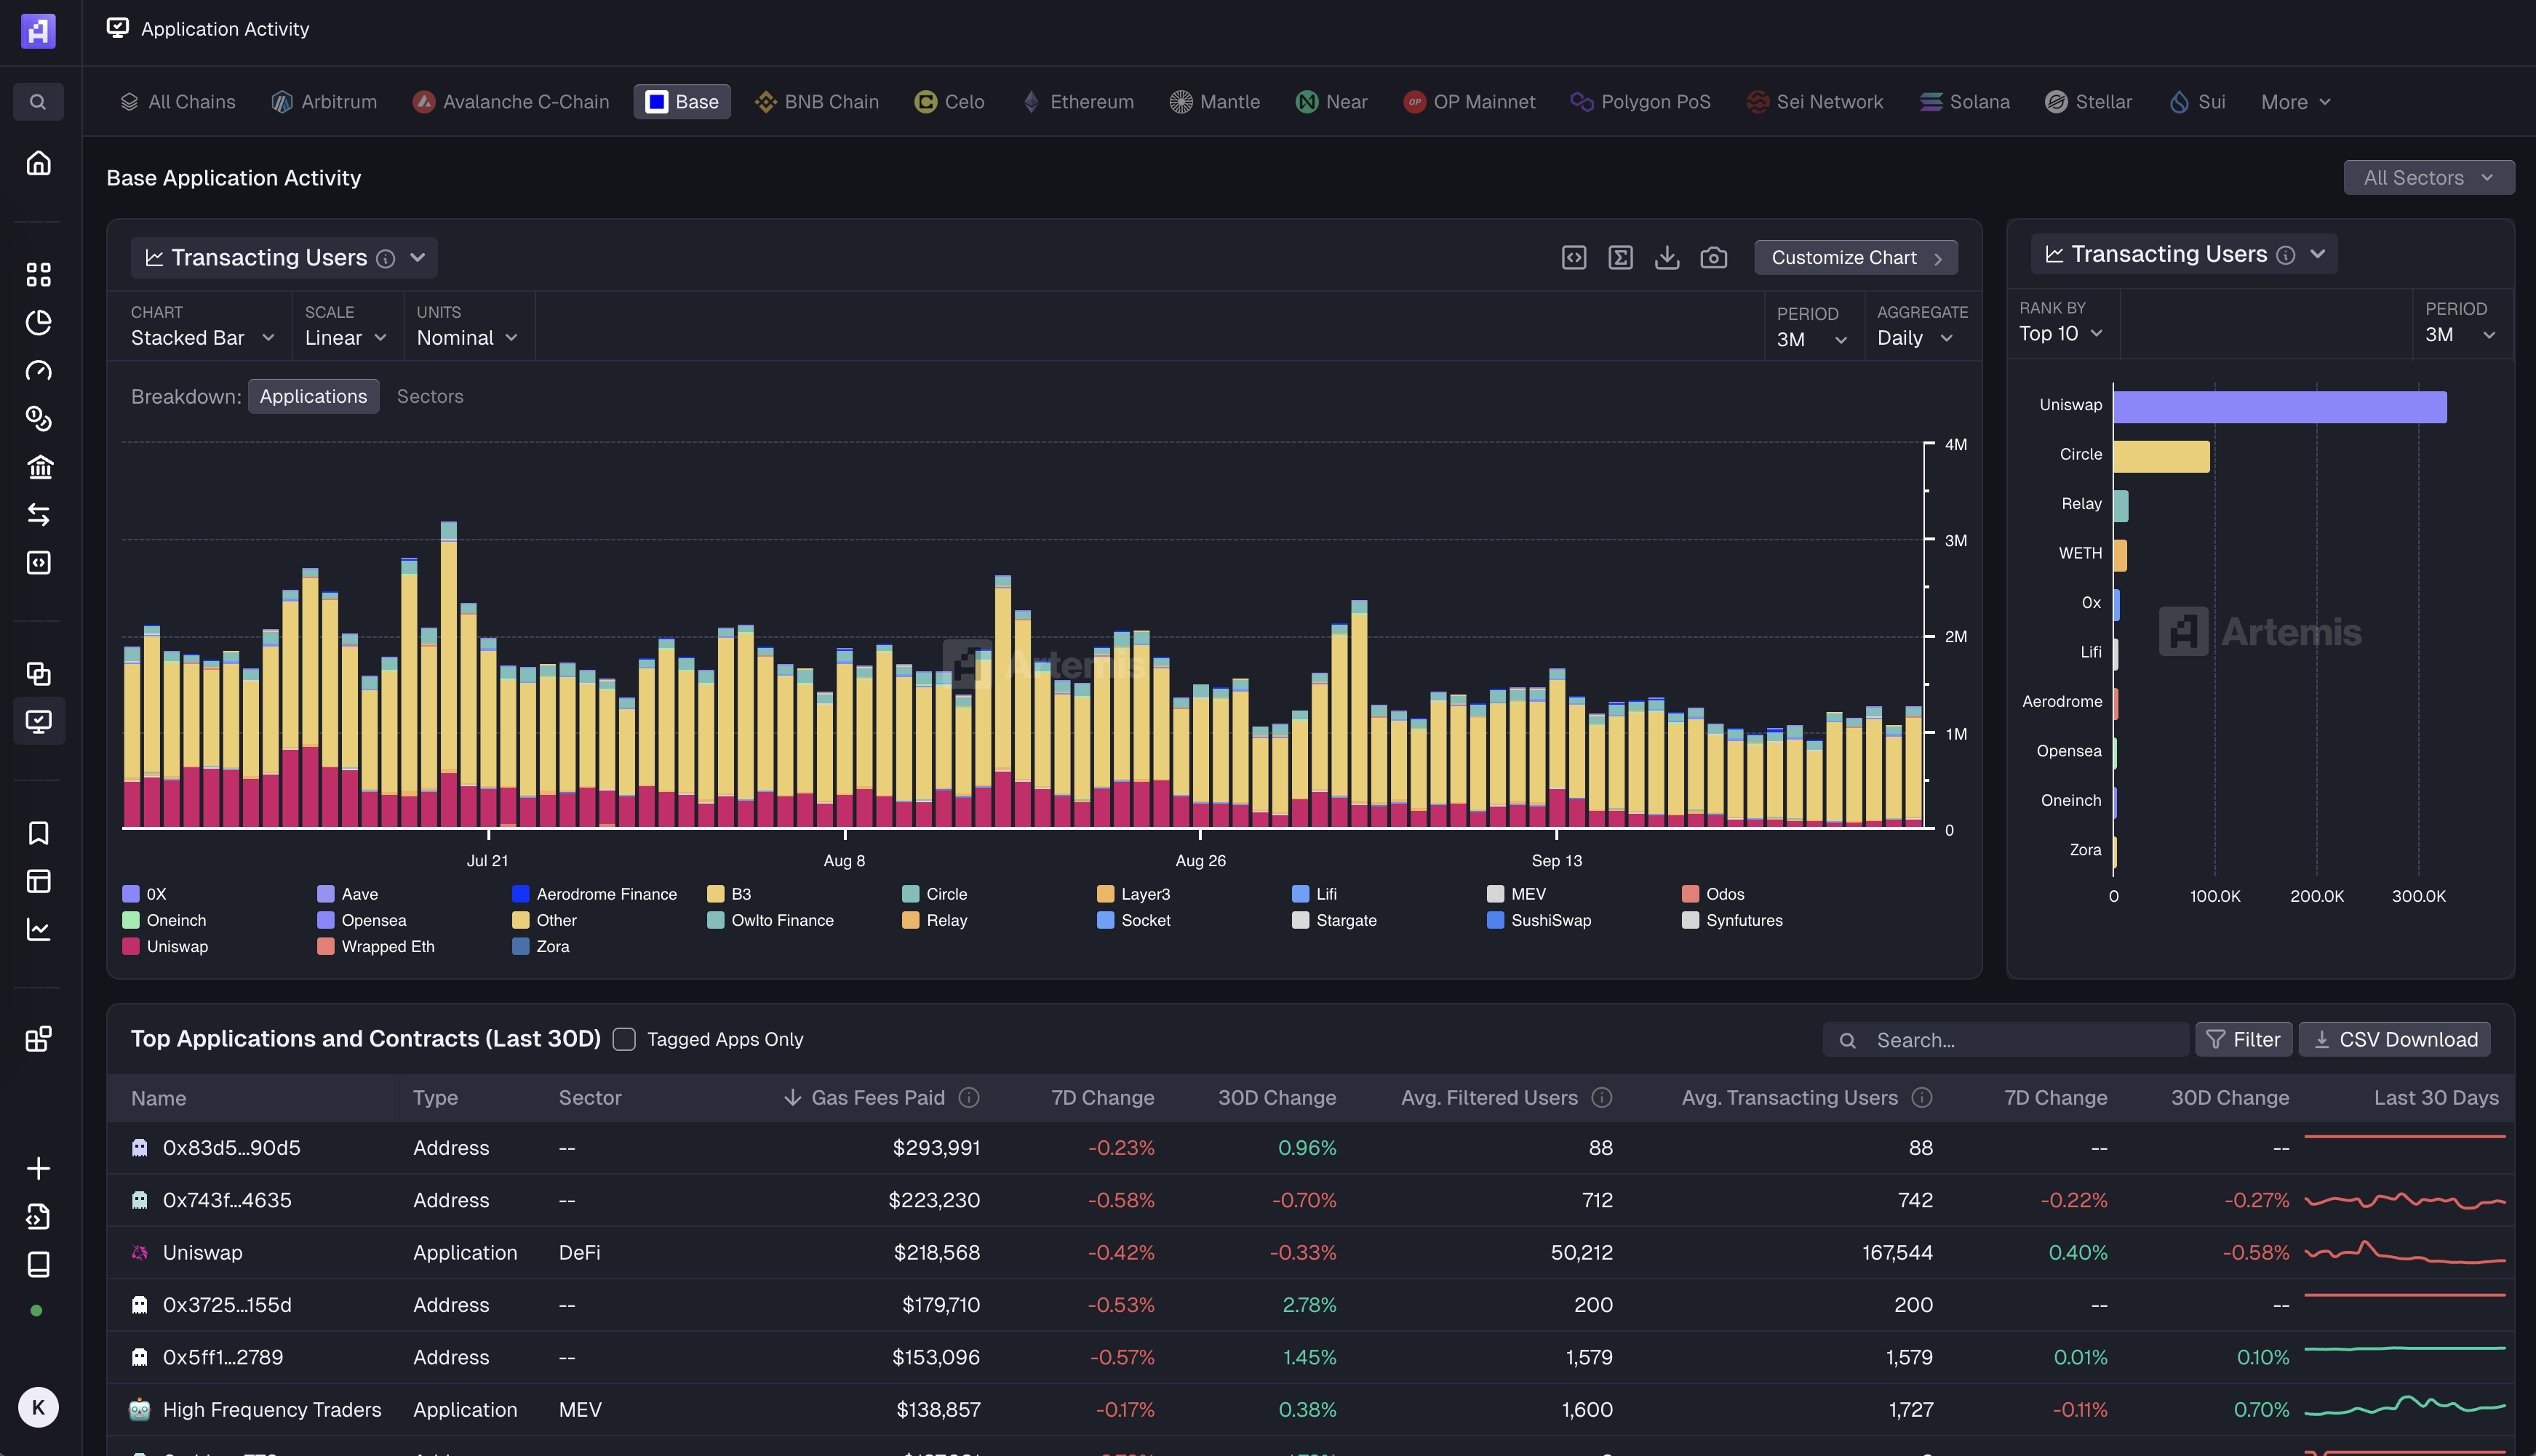
Task: Open the bookmark icon in sidebar
Action: pyautogui.click(x=38, y=833)
